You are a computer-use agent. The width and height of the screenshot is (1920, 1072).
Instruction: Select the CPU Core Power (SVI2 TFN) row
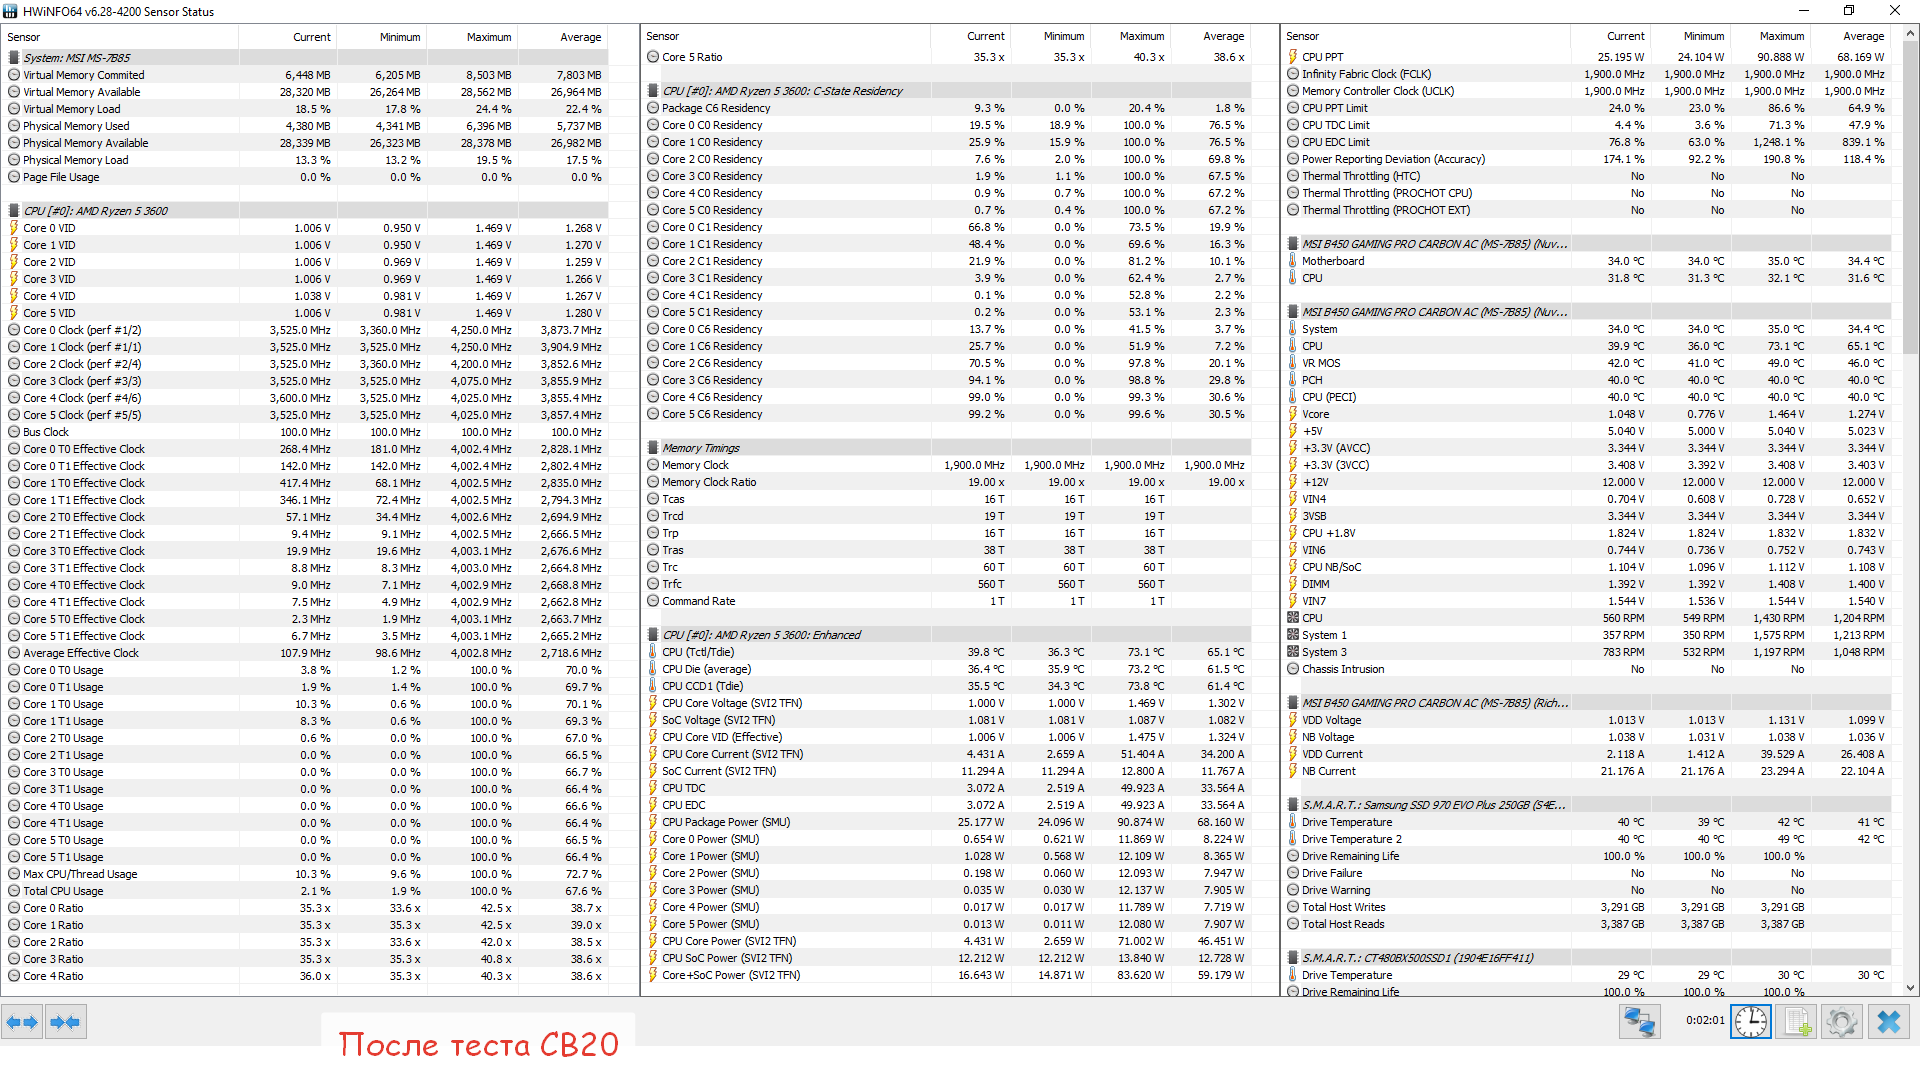(947, 941)
